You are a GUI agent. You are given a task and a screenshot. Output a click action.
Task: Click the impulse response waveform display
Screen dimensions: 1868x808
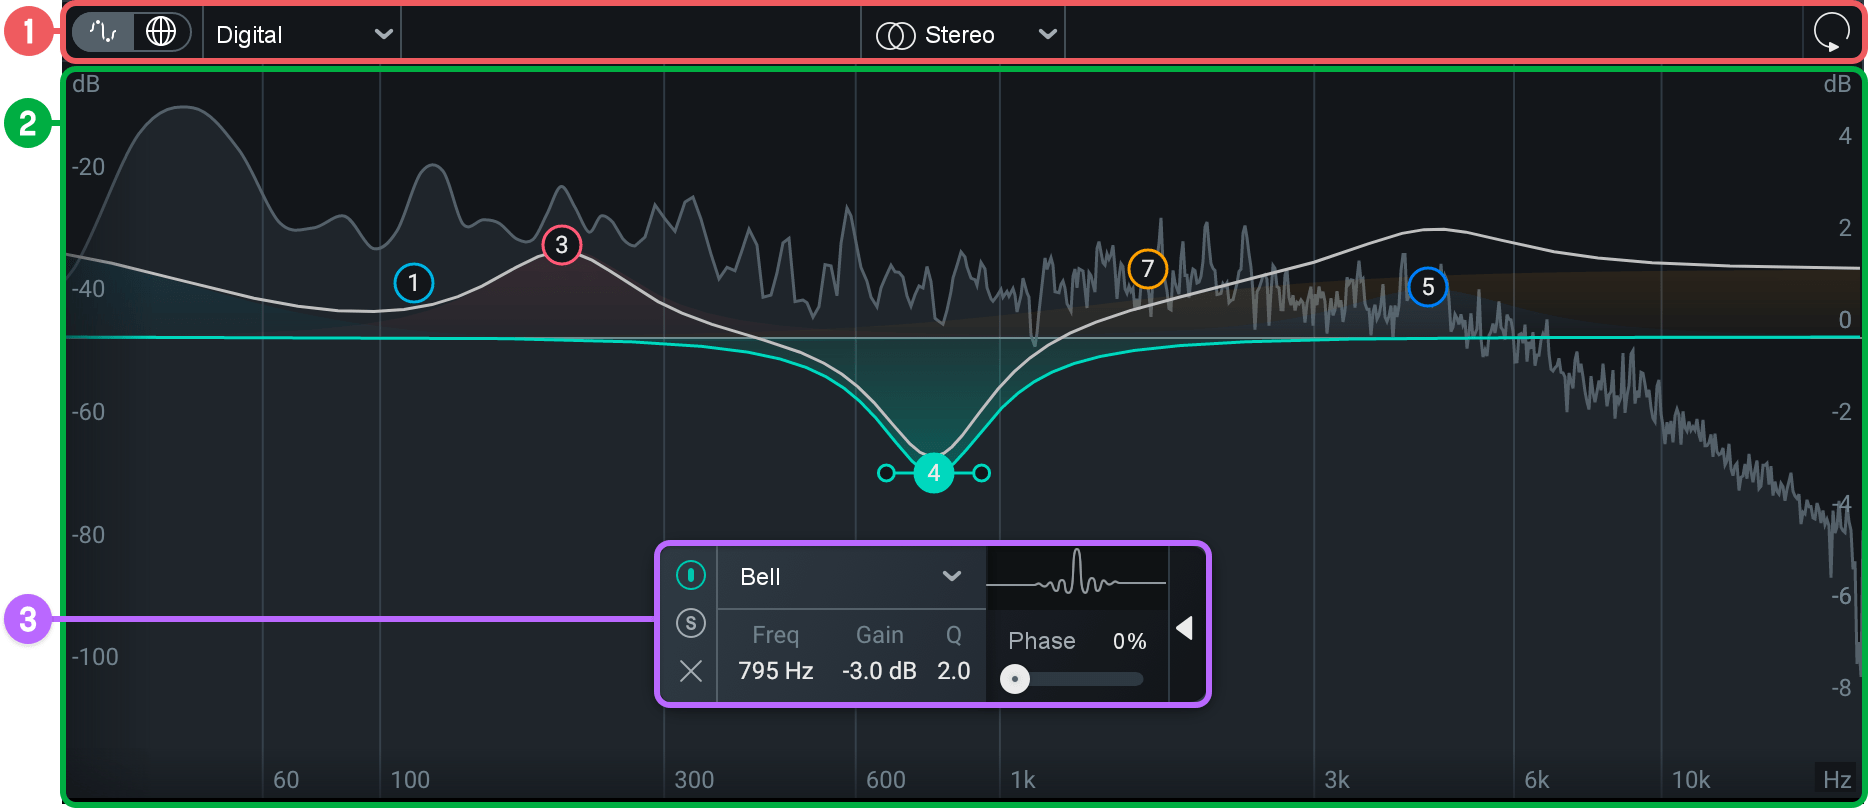[x=1076, y=577]
